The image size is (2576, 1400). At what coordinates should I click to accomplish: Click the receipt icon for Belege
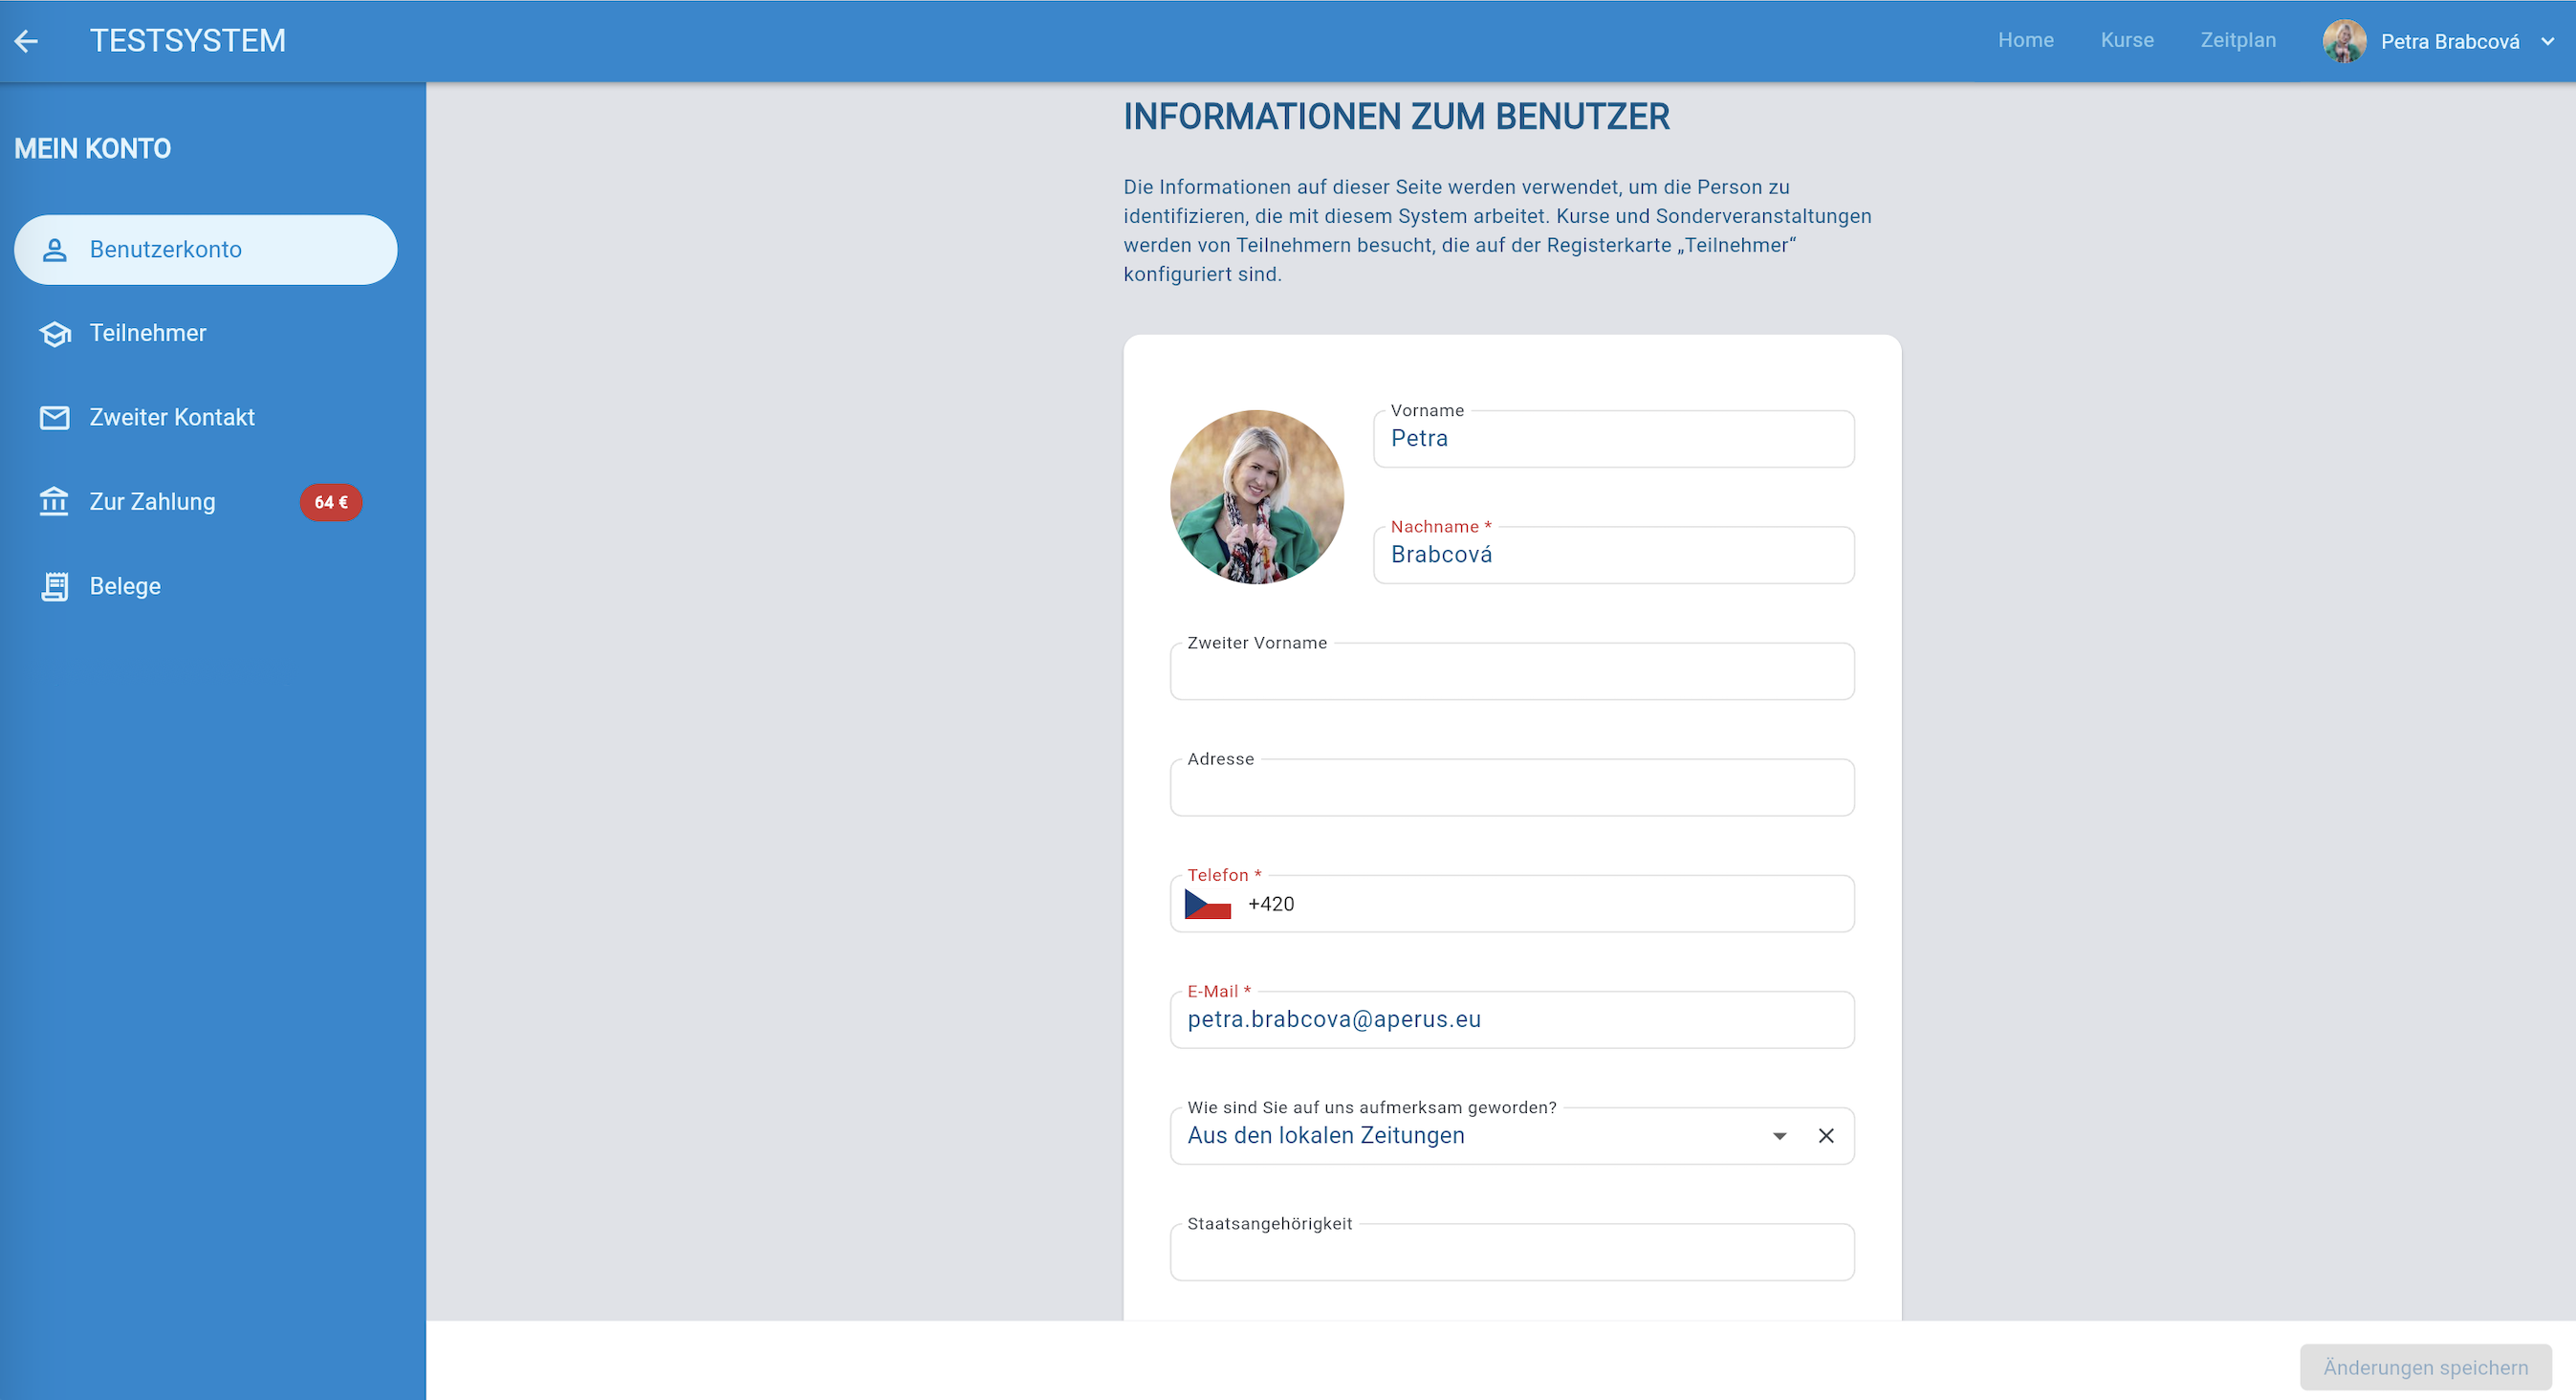click(55, 587)
